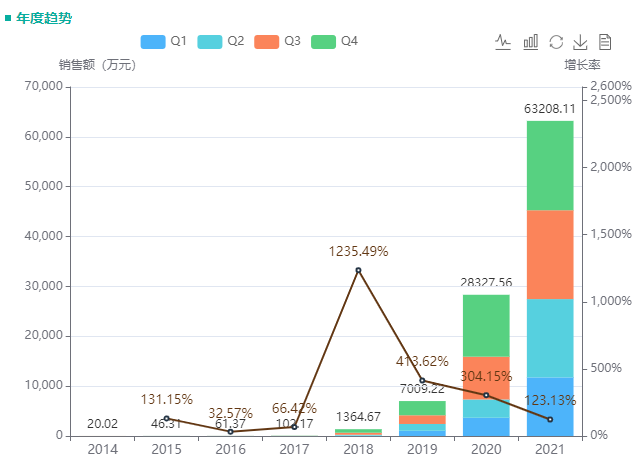The image size is (644, 473).
Task: Save chart as image download icon
Action: tap(580, 41)
